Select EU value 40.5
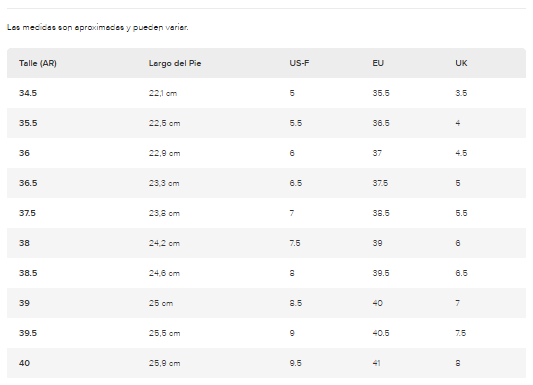The width and height of the screenshot is (533, 385). [x=381, y=333]
